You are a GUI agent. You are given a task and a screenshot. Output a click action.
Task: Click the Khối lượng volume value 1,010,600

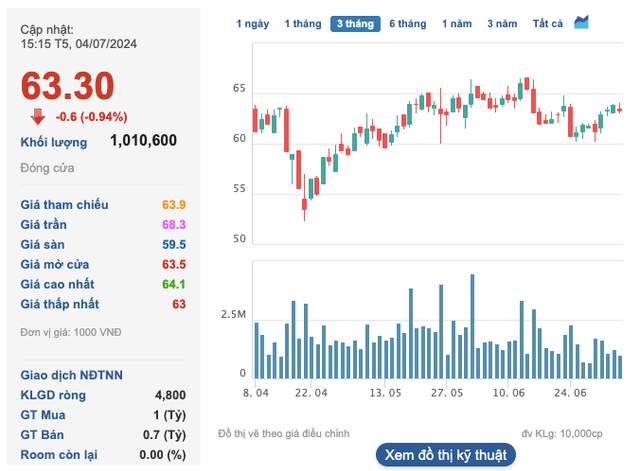[x=143, y=141]
